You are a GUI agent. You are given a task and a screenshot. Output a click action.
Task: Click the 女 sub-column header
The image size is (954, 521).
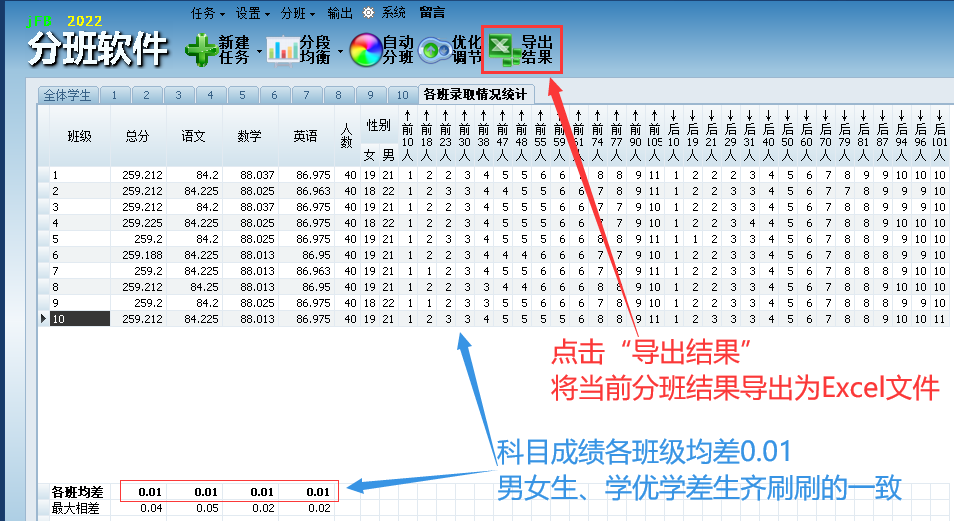tap(369, 155)
